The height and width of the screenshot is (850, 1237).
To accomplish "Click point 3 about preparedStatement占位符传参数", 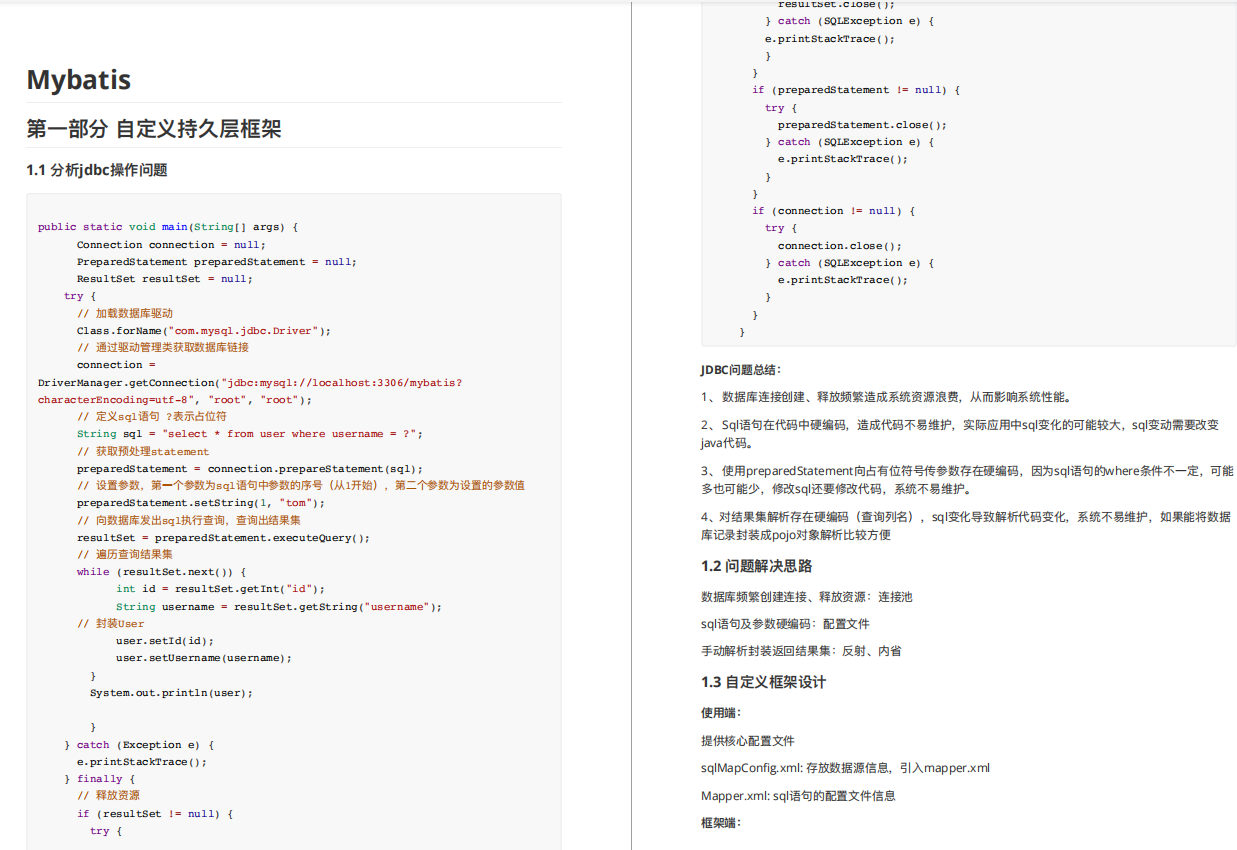I will point(967,480).
